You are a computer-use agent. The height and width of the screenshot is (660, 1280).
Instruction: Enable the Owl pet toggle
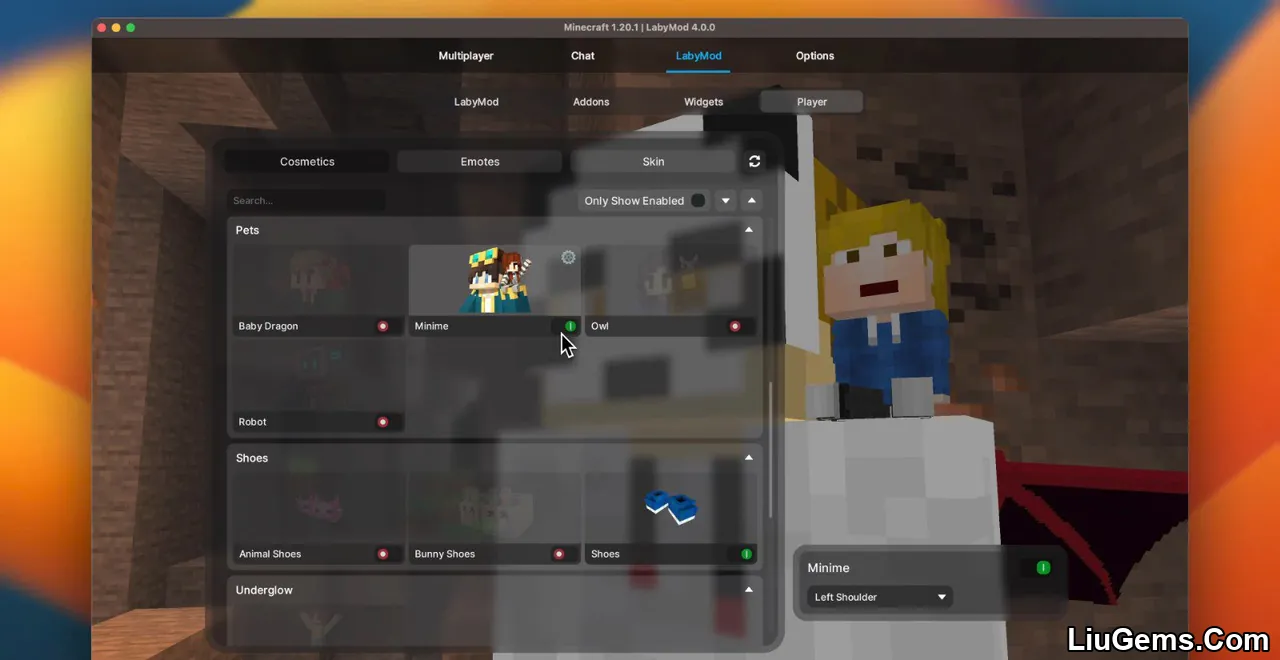[x=735, y=326]
